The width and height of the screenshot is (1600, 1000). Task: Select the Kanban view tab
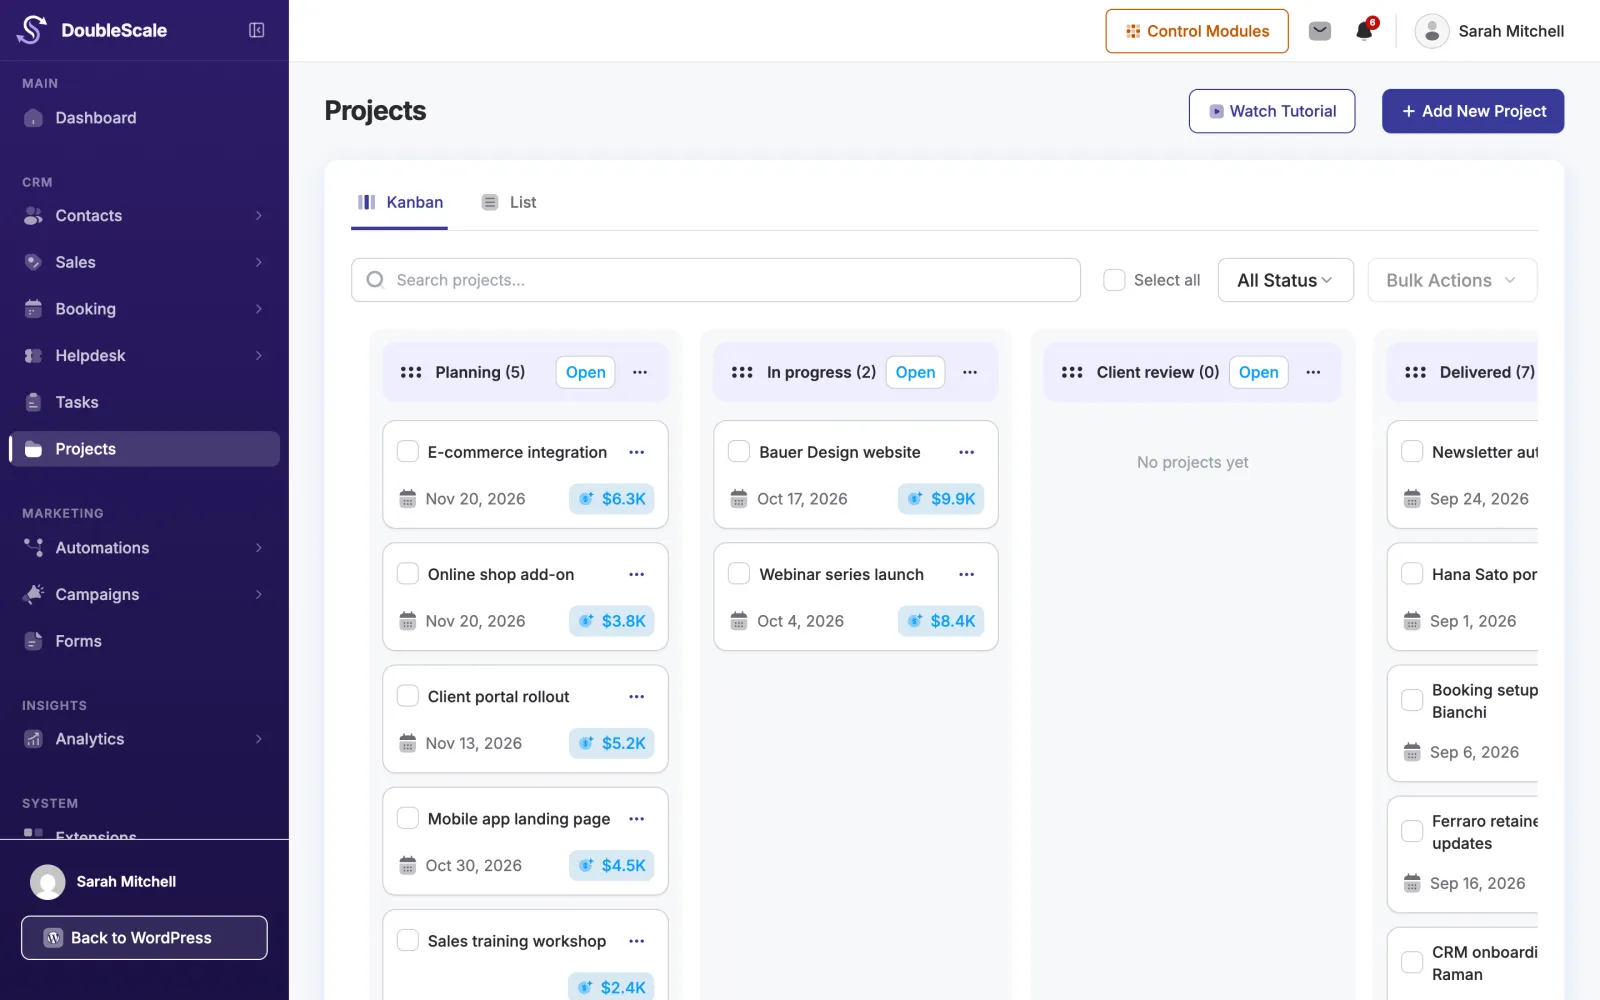(x=400, y=202)
